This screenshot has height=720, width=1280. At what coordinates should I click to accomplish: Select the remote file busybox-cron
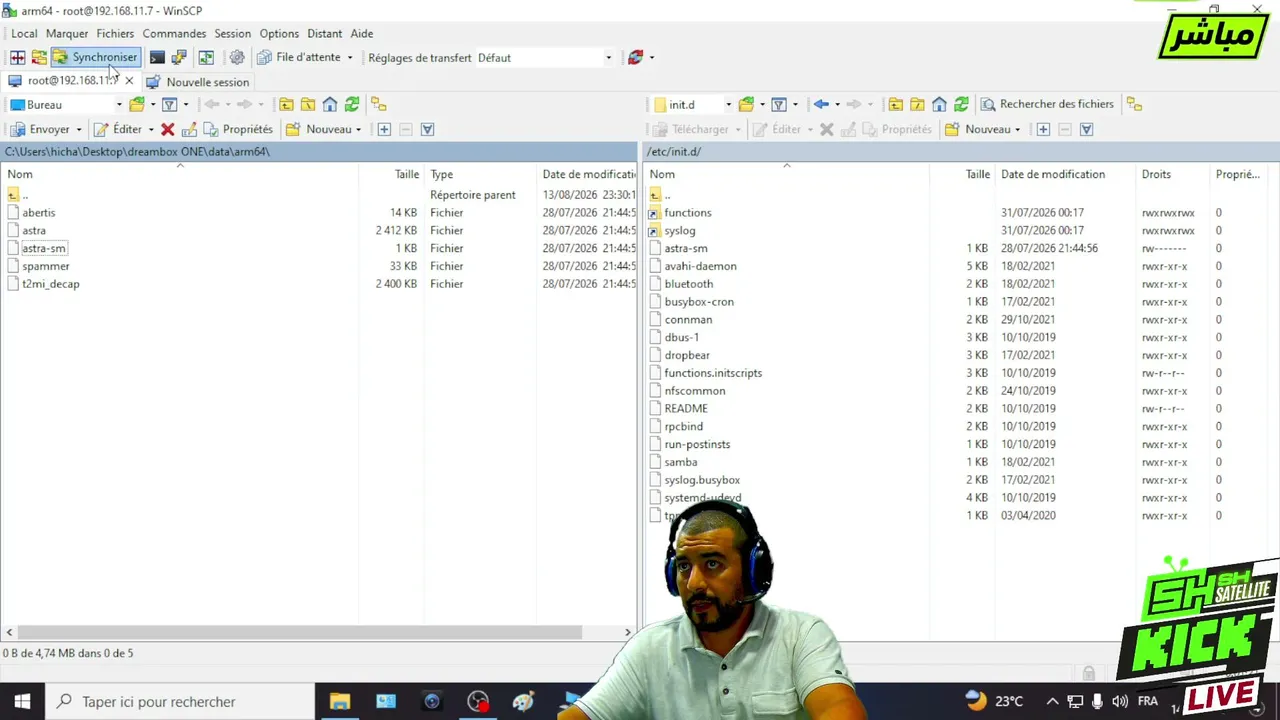click(x=699, y=302)
